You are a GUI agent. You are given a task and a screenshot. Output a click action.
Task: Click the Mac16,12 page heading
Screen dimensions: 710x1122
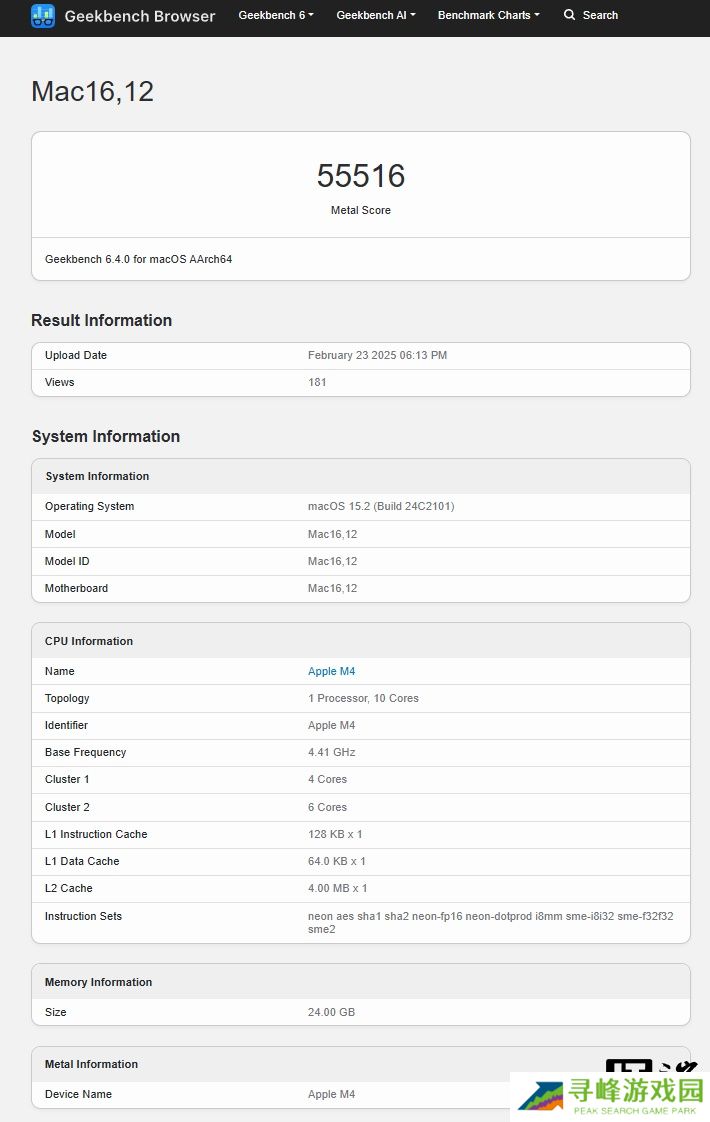coord(92,92)
